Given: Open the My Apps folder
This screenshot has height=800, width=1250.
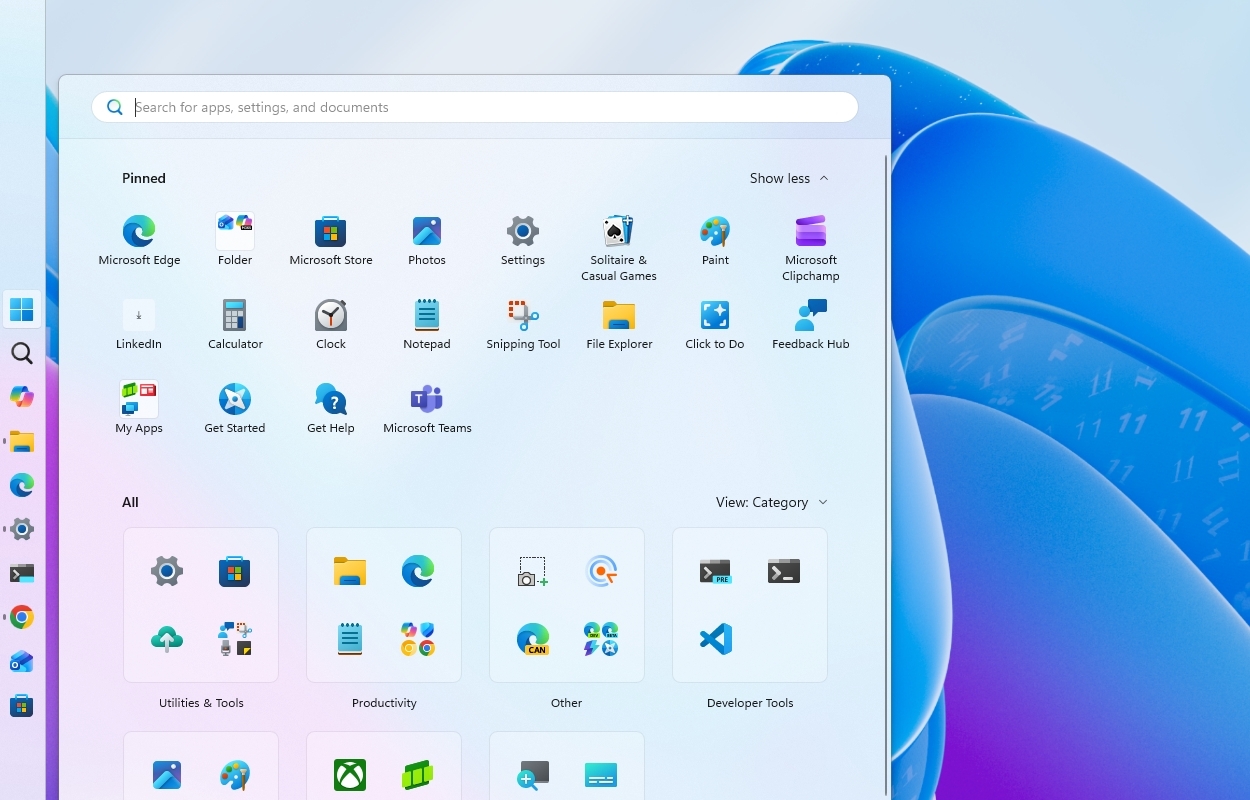Looking at the screenshot, I should pos(139,409).
